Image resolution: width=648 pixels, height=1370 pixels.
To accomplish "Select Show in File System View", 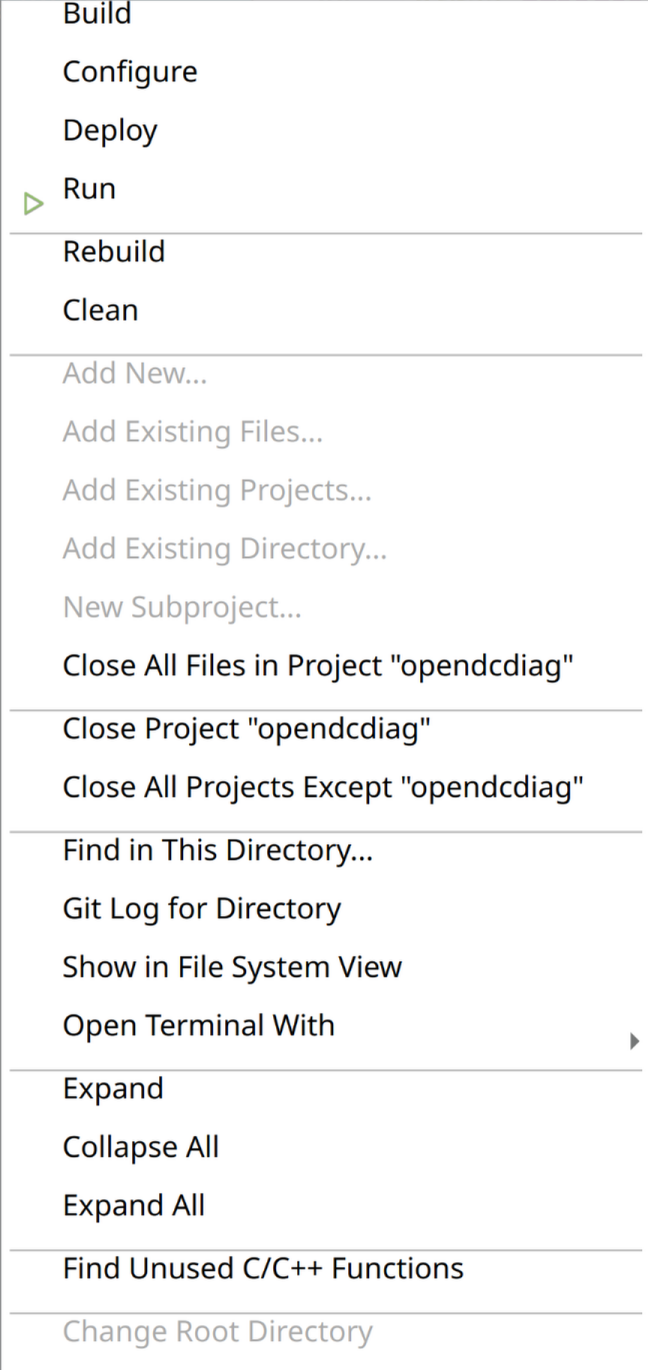I will 232,967.
